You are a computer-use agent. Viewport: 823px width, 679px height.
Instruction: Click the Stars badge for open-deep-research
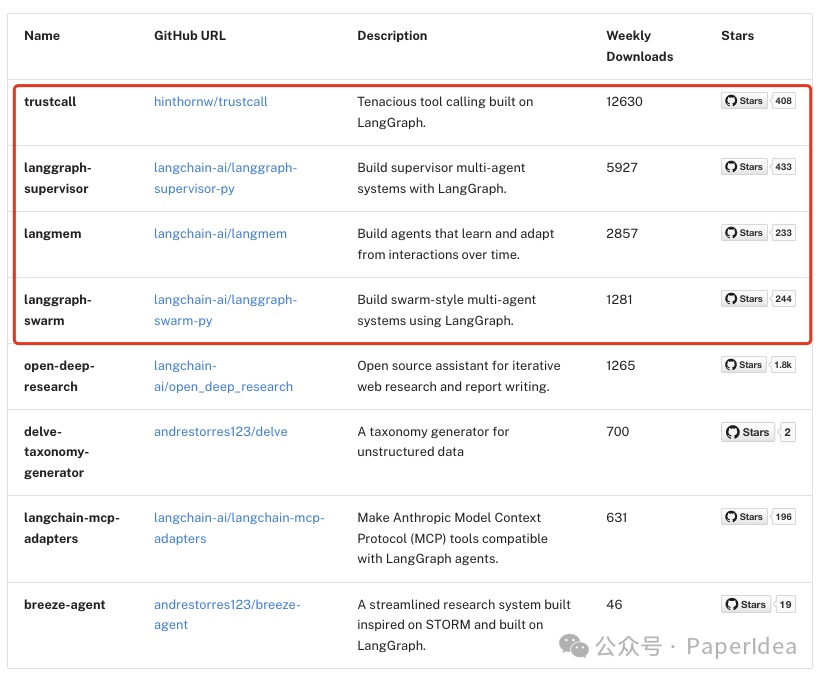744,365
